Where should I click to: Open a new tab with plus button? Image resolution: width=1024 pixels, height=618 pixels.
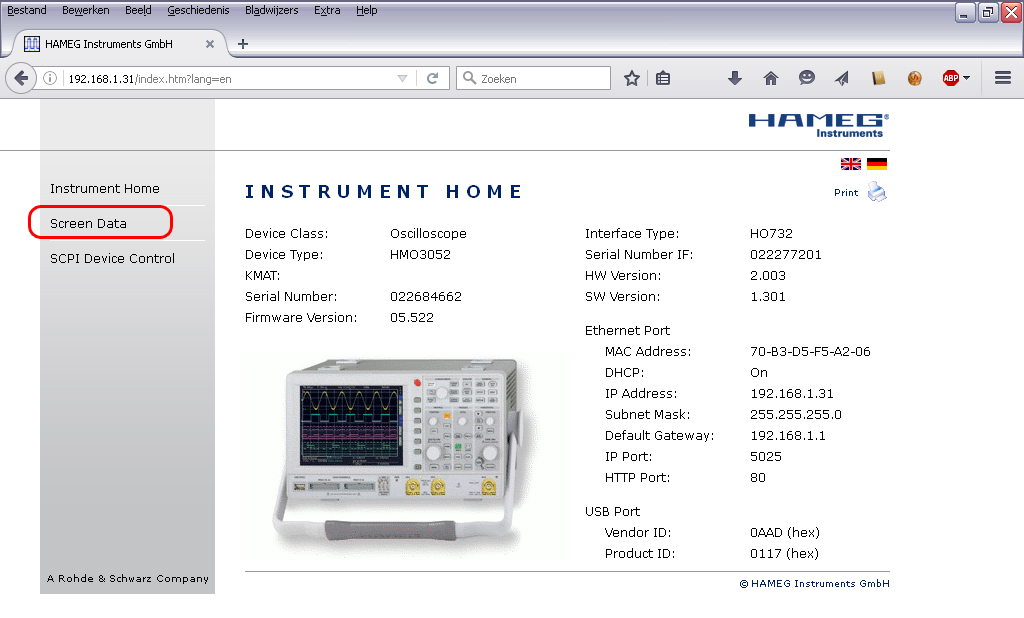tap(243, 44)
